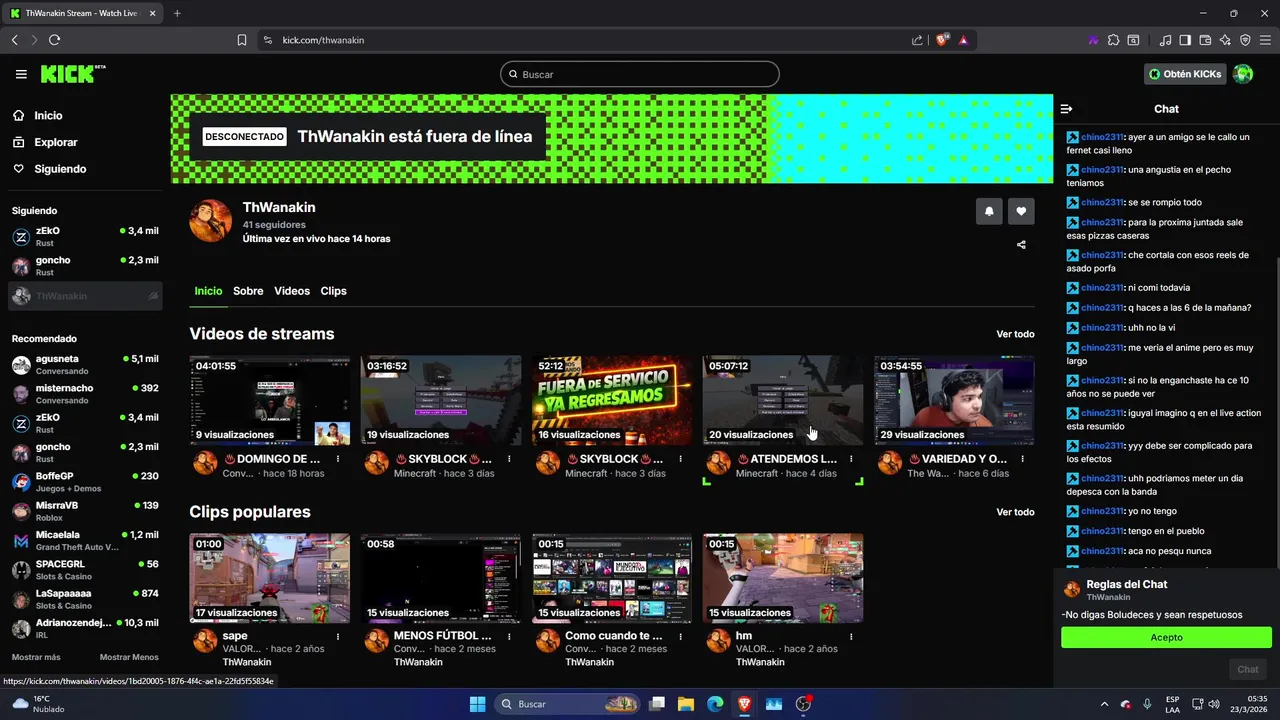Open options menu for ATENDEMOS video
The width and height of the screenshot is (1280, 720).
coord(851,459)
